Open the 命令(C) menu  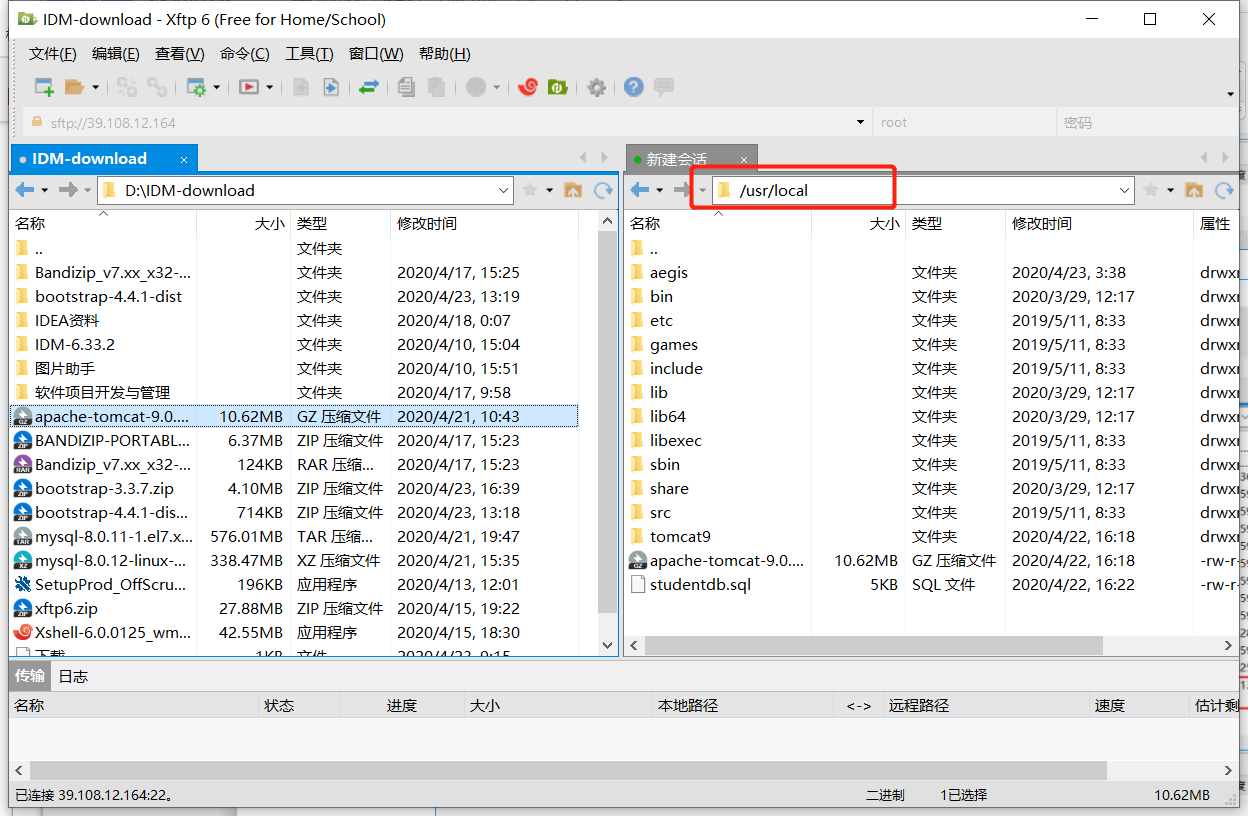[245, 54]
